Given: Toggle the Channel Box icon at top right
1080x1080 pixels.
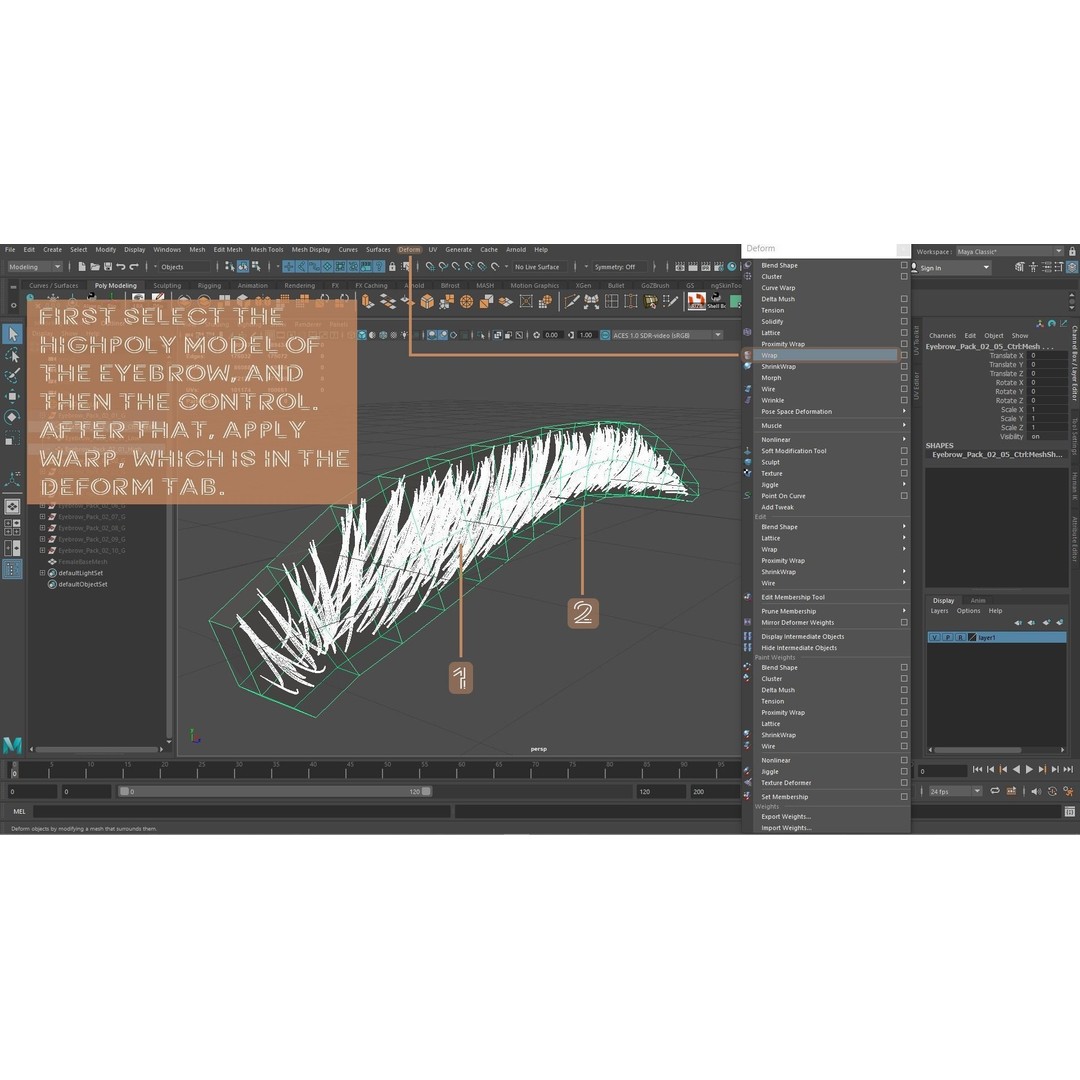Looking at the screenshot, I should (x=1072, y=267).
